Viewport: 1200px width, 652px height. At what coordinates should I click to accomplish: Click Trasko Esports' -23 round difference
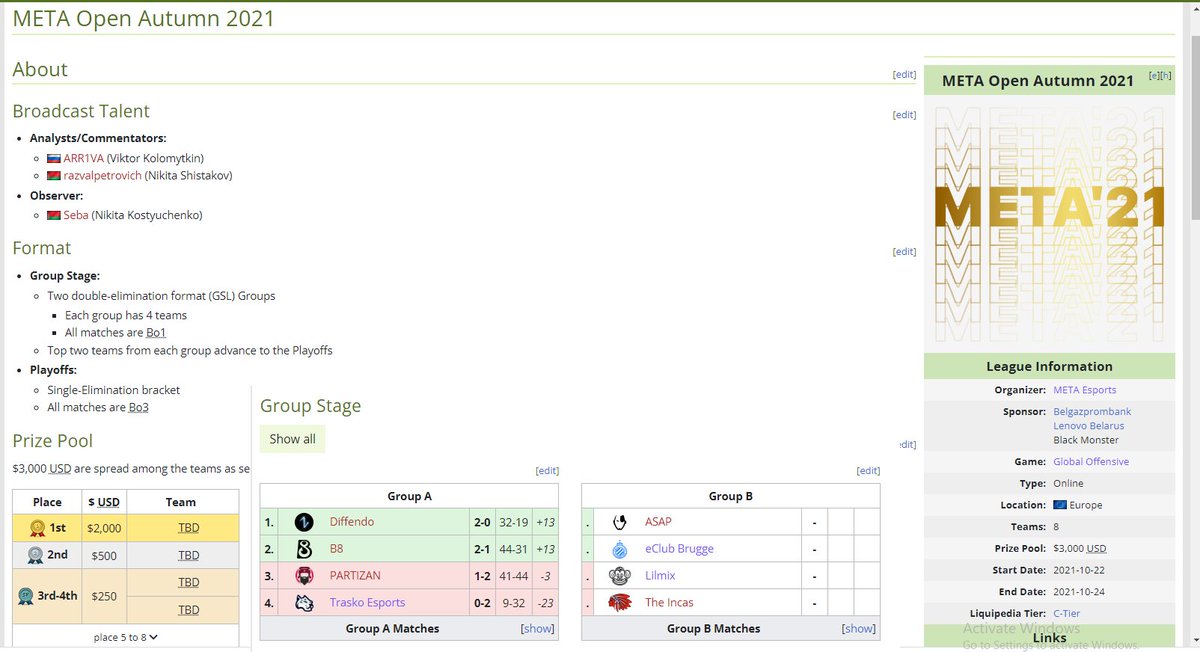point(545,603)
